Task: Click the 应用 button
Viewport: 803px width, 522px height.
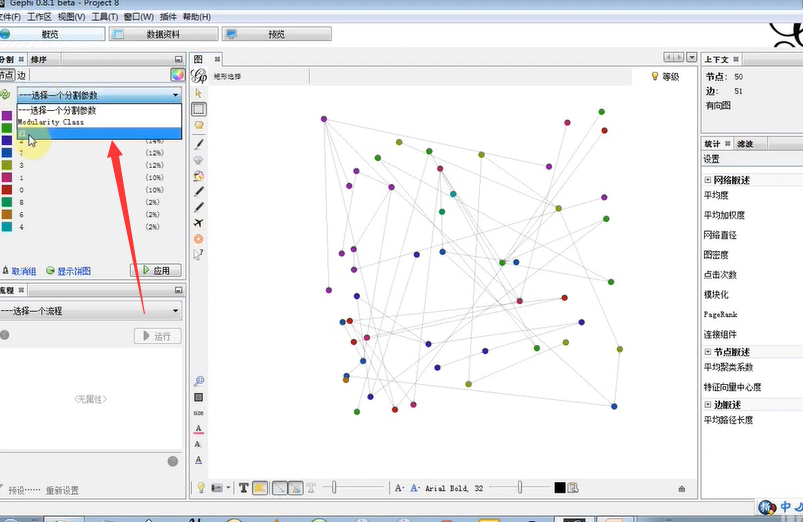Action: click(156, 270)
